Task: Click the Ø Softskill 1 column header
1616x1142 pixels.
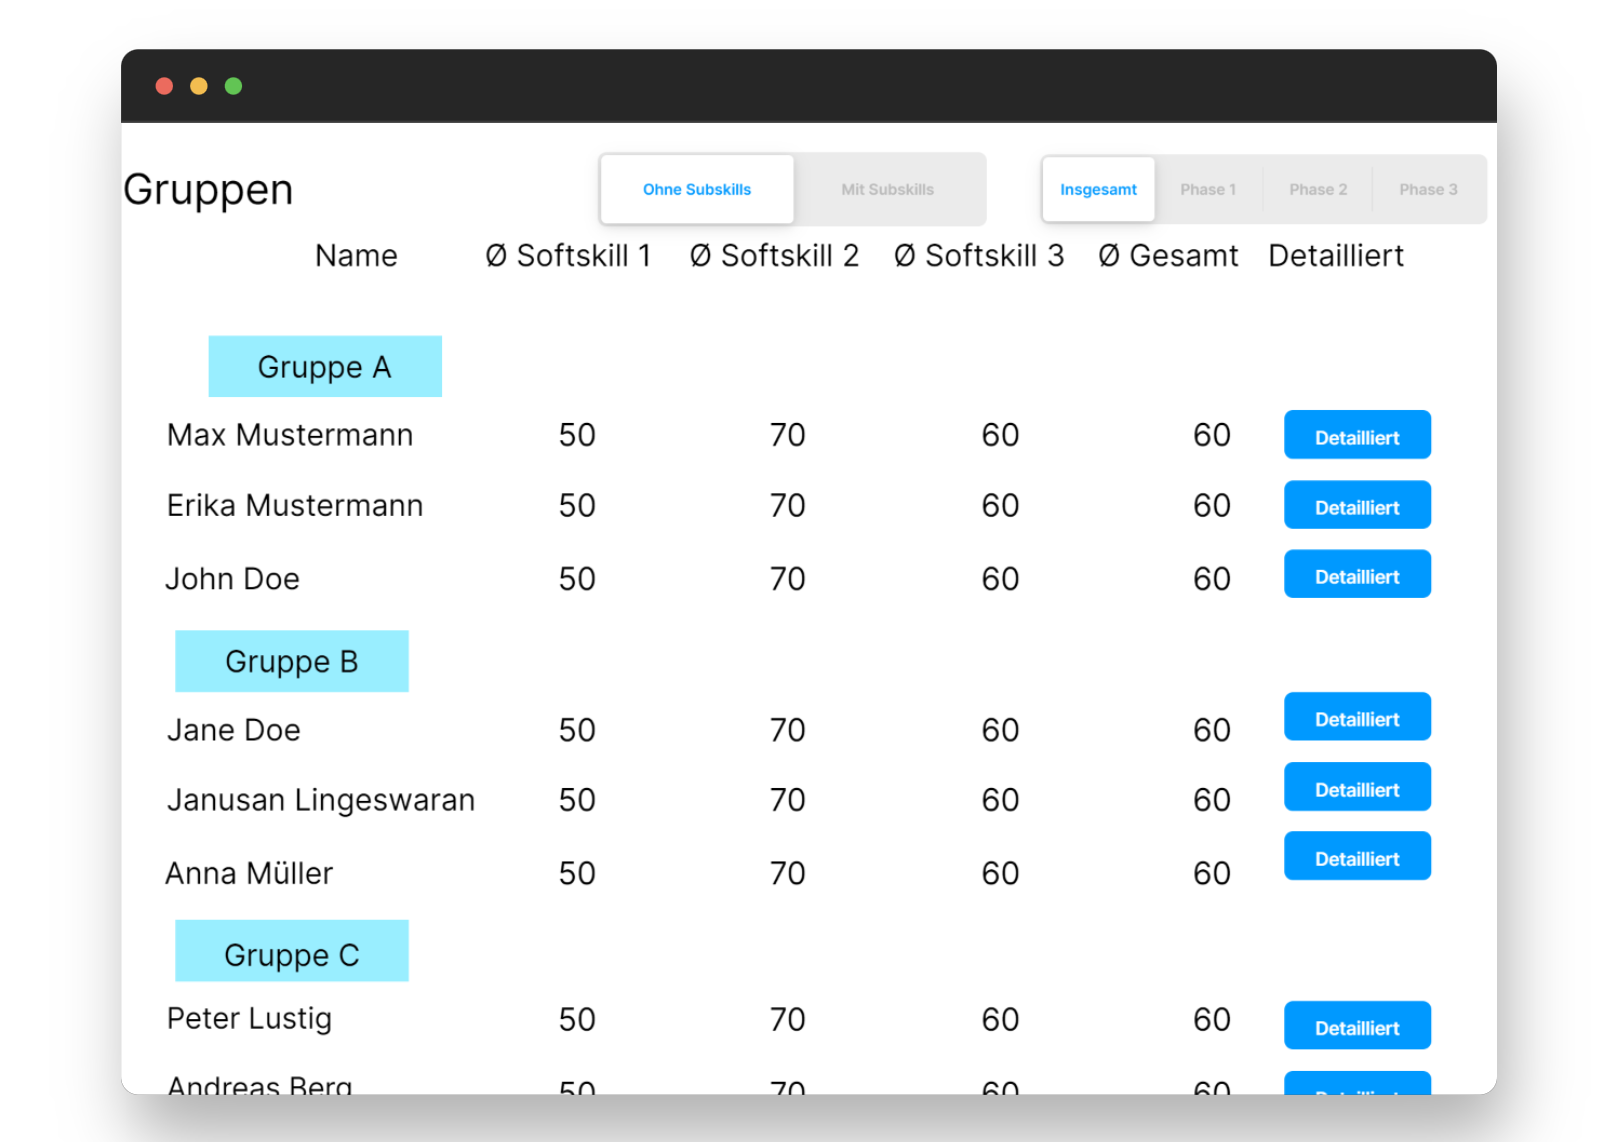Action: point(568,256)
